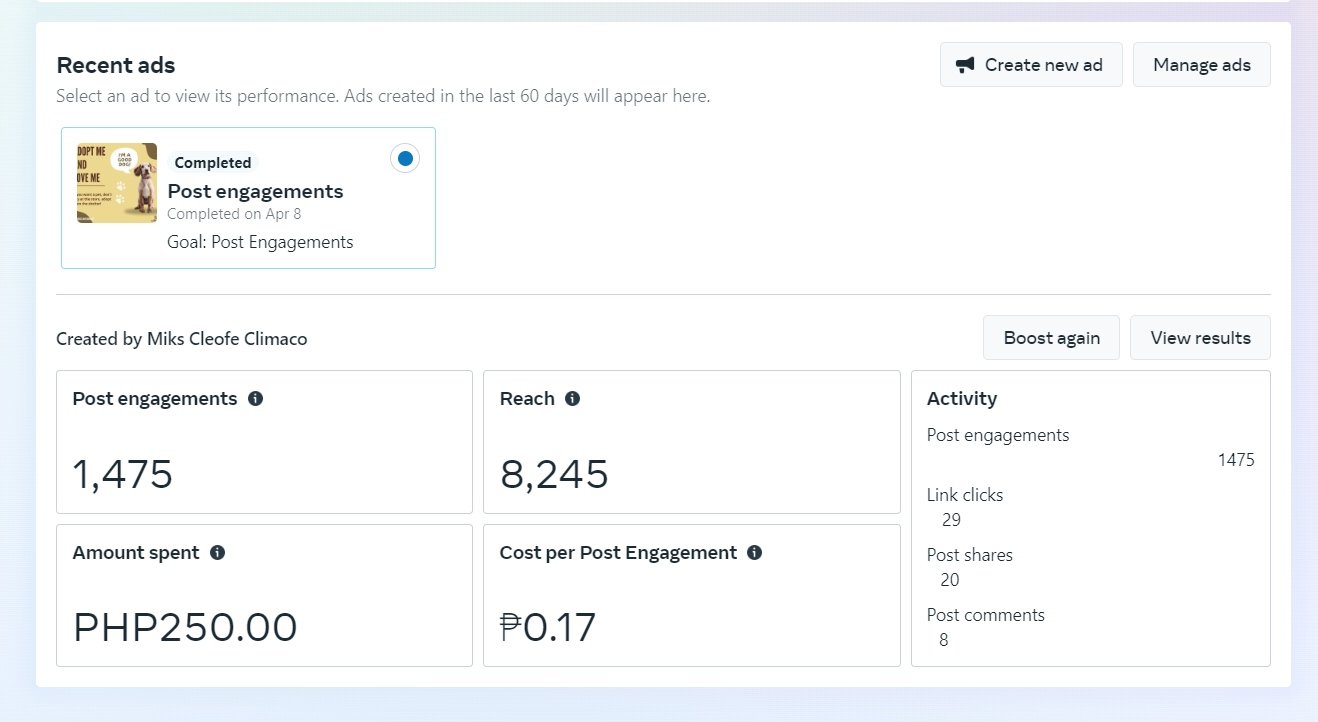The image size is (1318, 722).
Task: Open the Reach info tooltip icon
Action: tap(572, 399)
